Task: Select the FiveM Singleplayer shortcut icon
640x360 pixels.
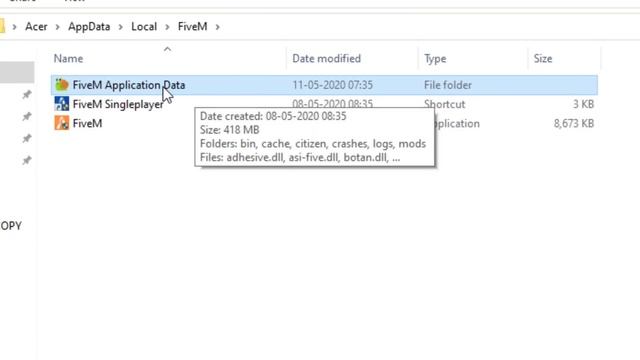Action: pyautogui.click(x=62, y=104)
